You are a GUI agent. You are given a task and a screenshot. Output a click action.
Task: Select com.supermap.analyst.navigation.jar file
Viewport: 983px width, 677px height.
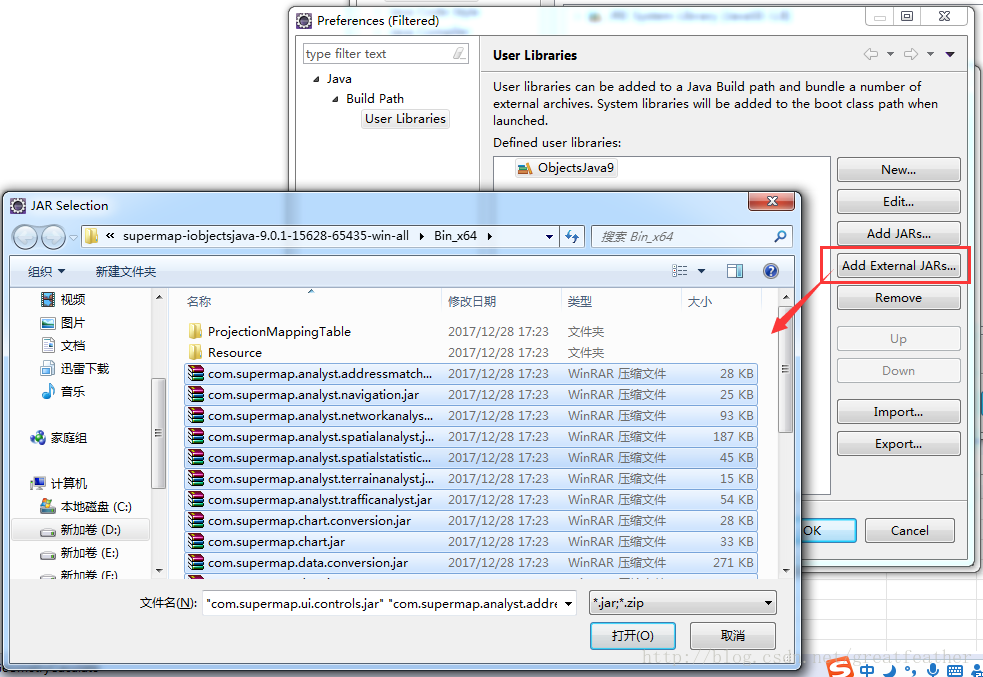471,395
